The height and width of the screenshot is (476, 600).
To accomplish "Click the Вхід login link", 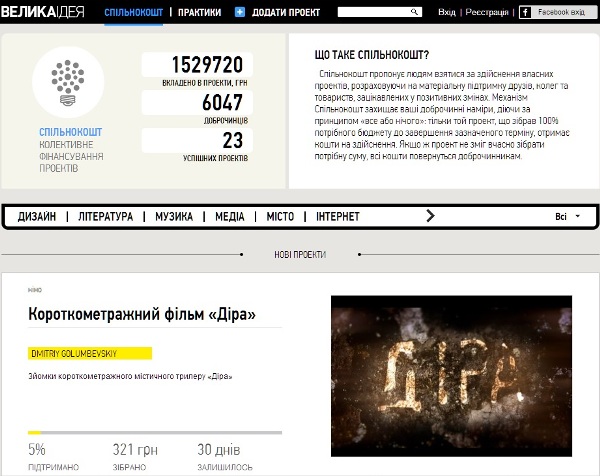I will click(x=446, y=13).
